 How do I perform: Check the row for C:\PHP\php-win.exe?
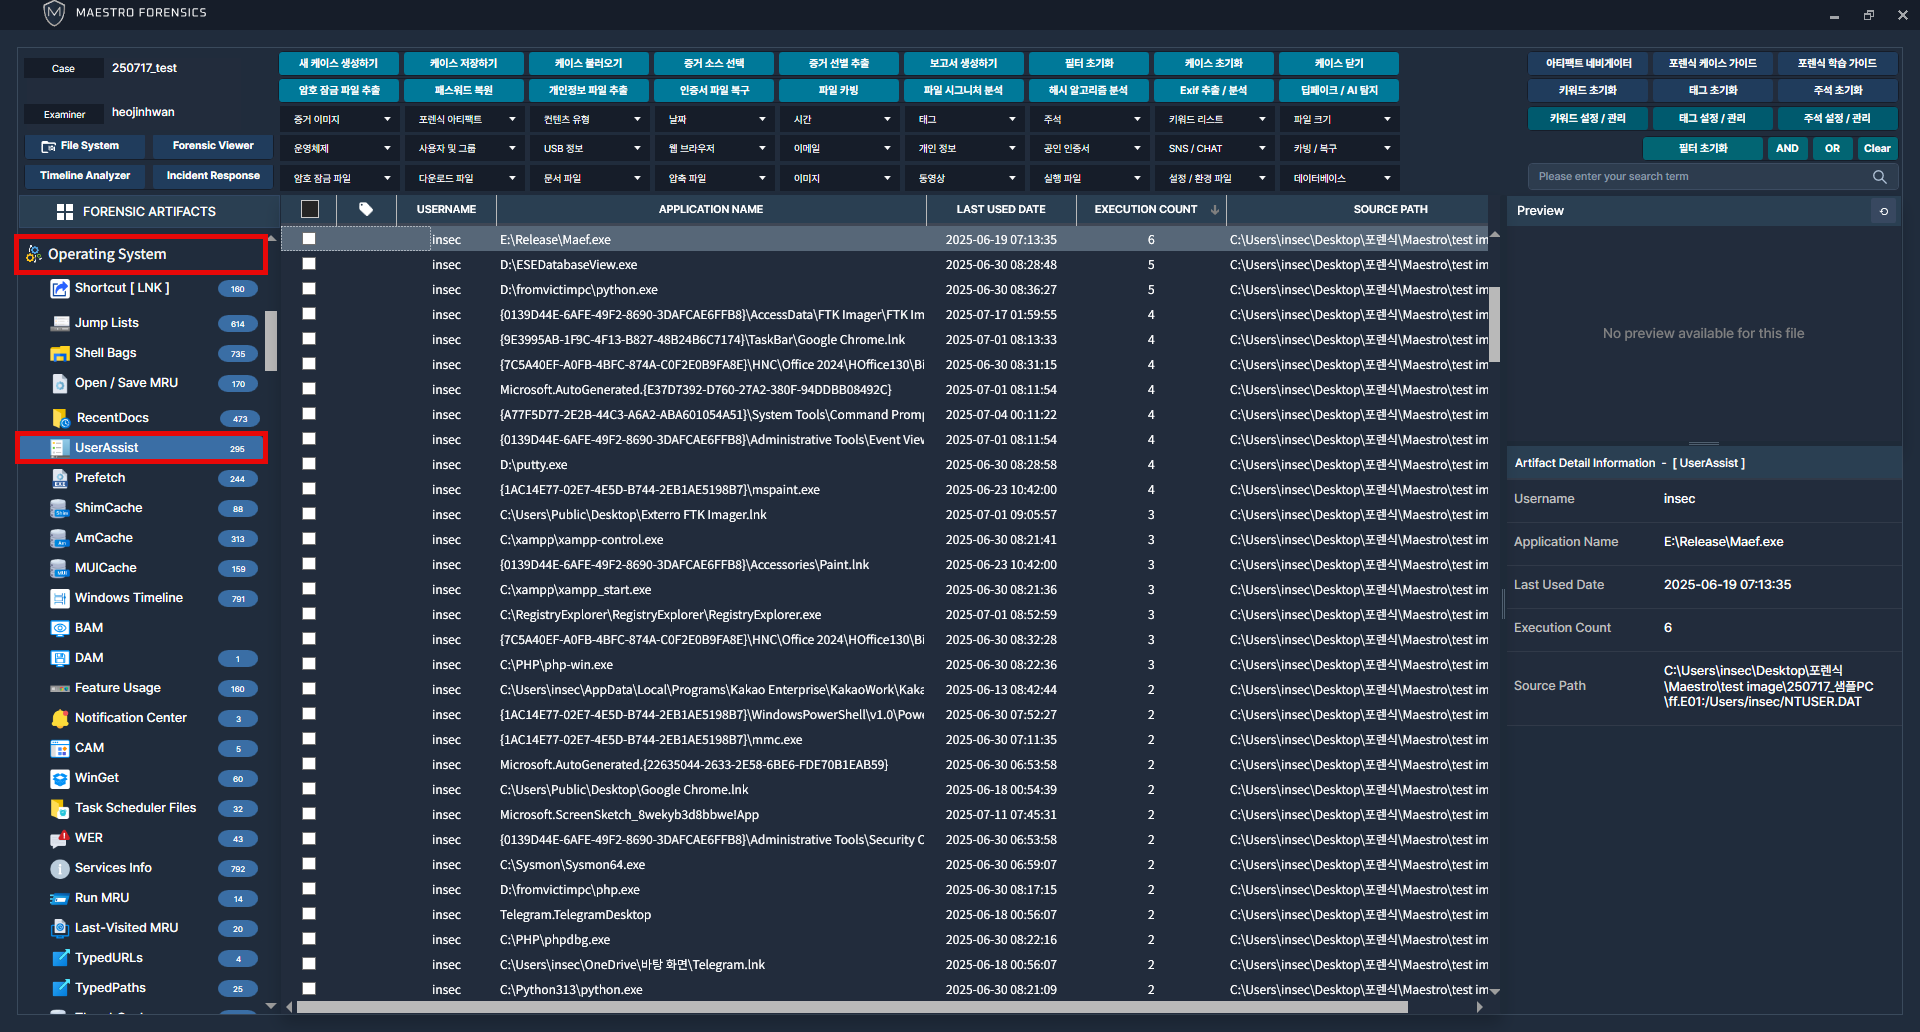click(x=309, y=664)
